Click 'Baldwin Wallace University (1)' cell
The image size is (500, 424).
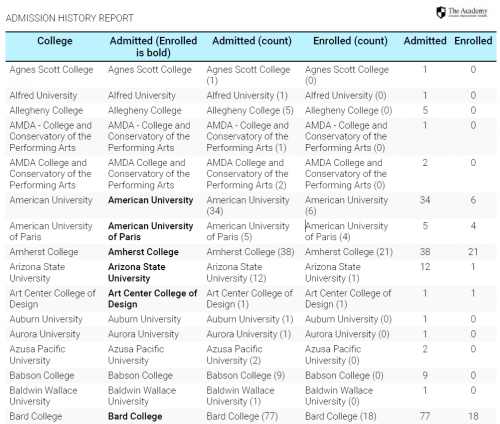coord(240,396)
